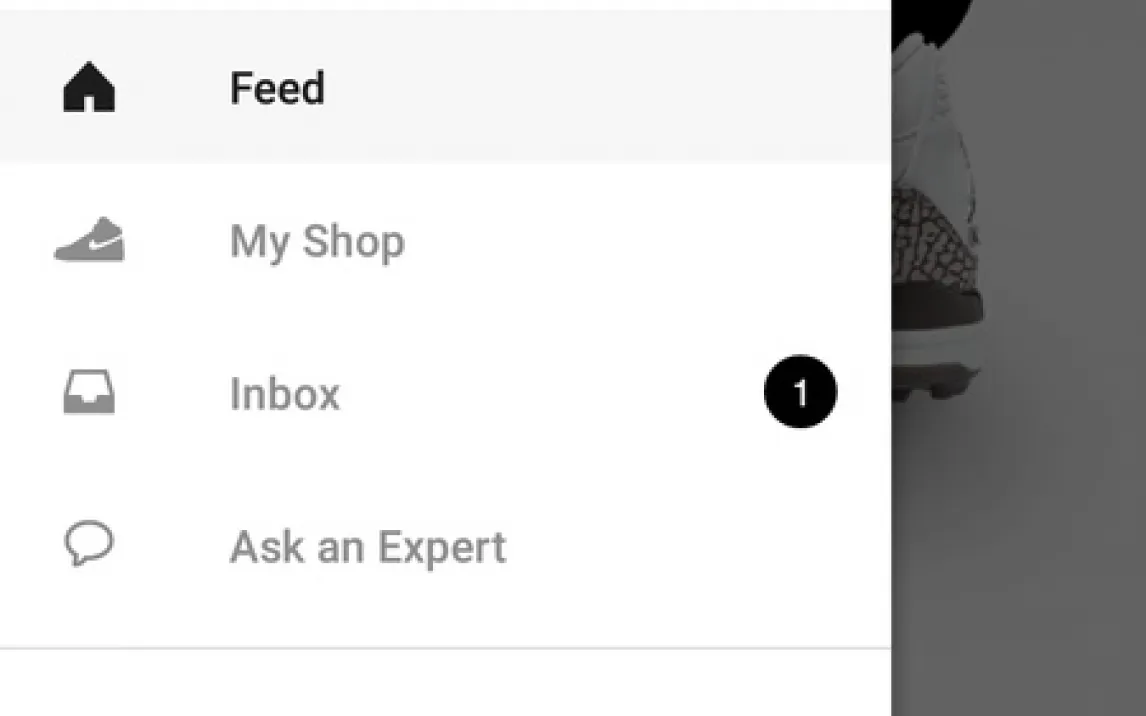Click empty space right of Feed label
Image resolution: width=1146 pixels, height=716 pixels.
pos(600,88)
